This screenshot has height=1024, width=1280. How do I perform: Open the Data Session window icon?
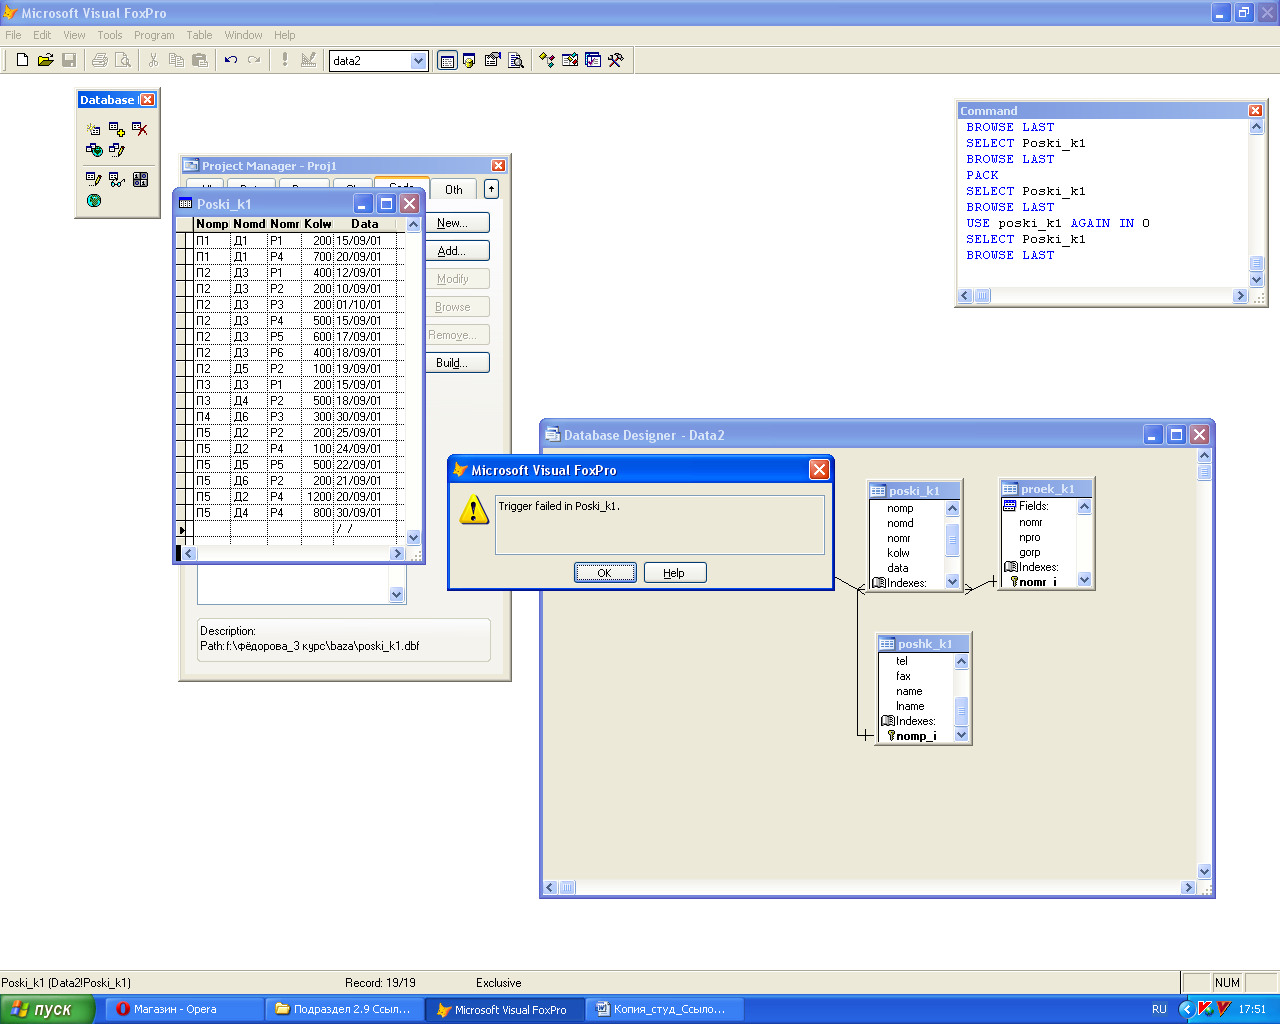(x=469, y=60)
